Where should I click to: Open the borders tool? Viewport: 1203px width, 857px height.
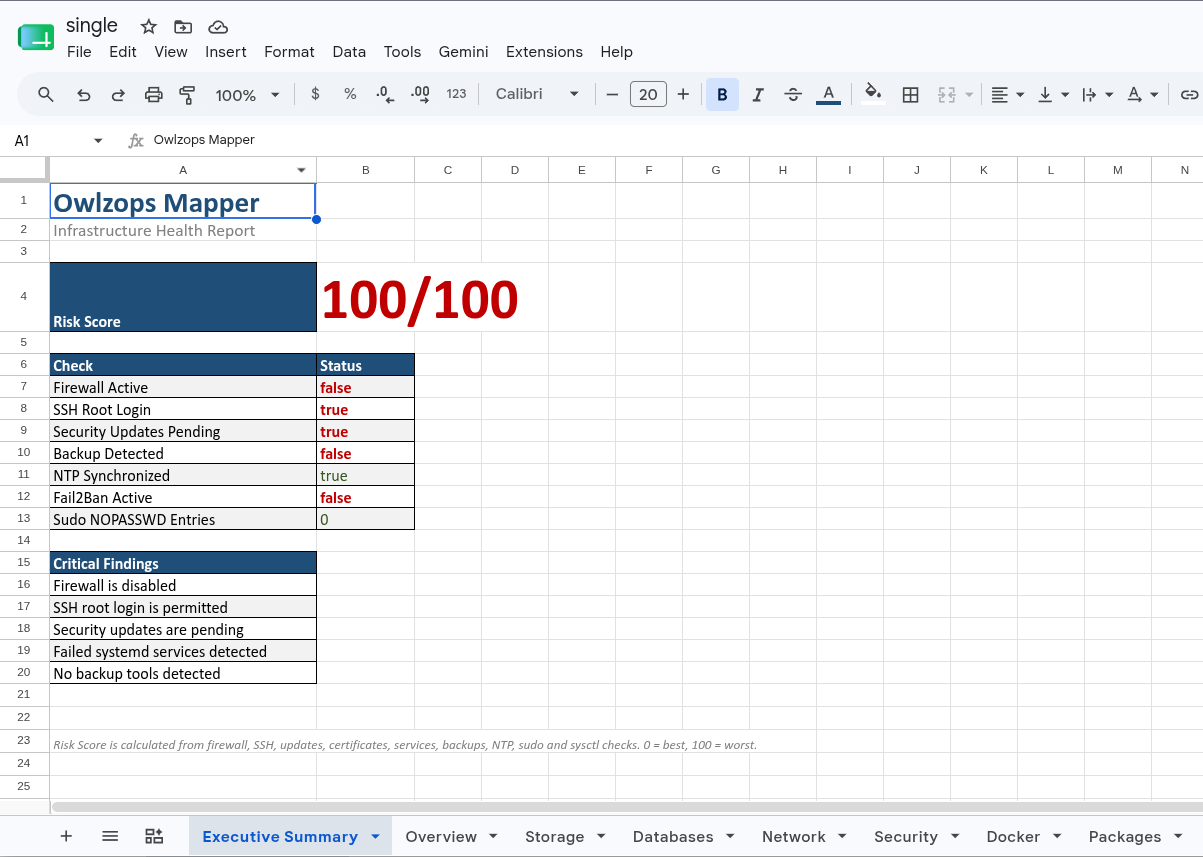tap(910, 94)
